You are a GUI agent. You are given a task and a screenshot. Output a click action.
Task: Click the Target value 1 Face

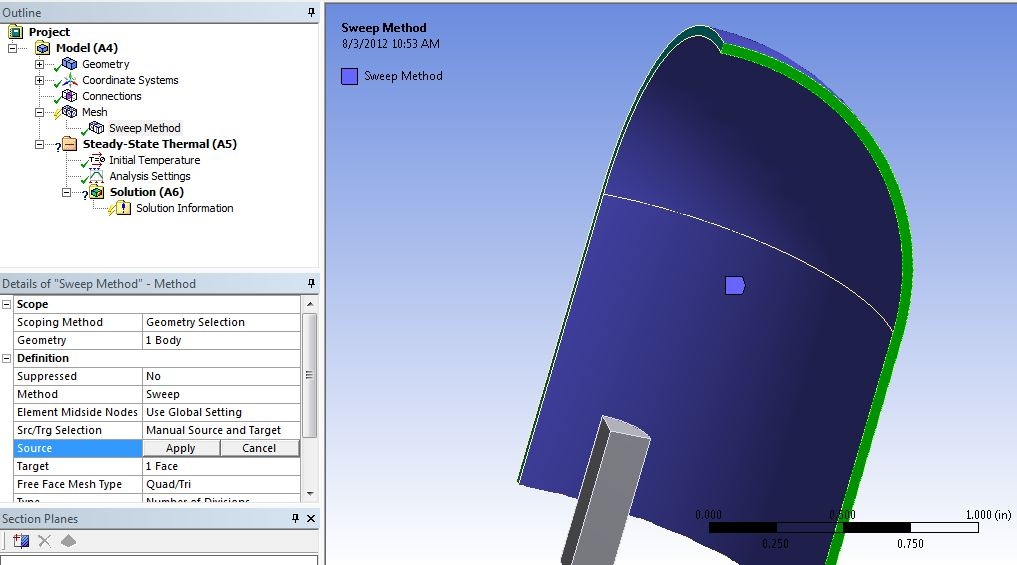click(x=221, y=466)
